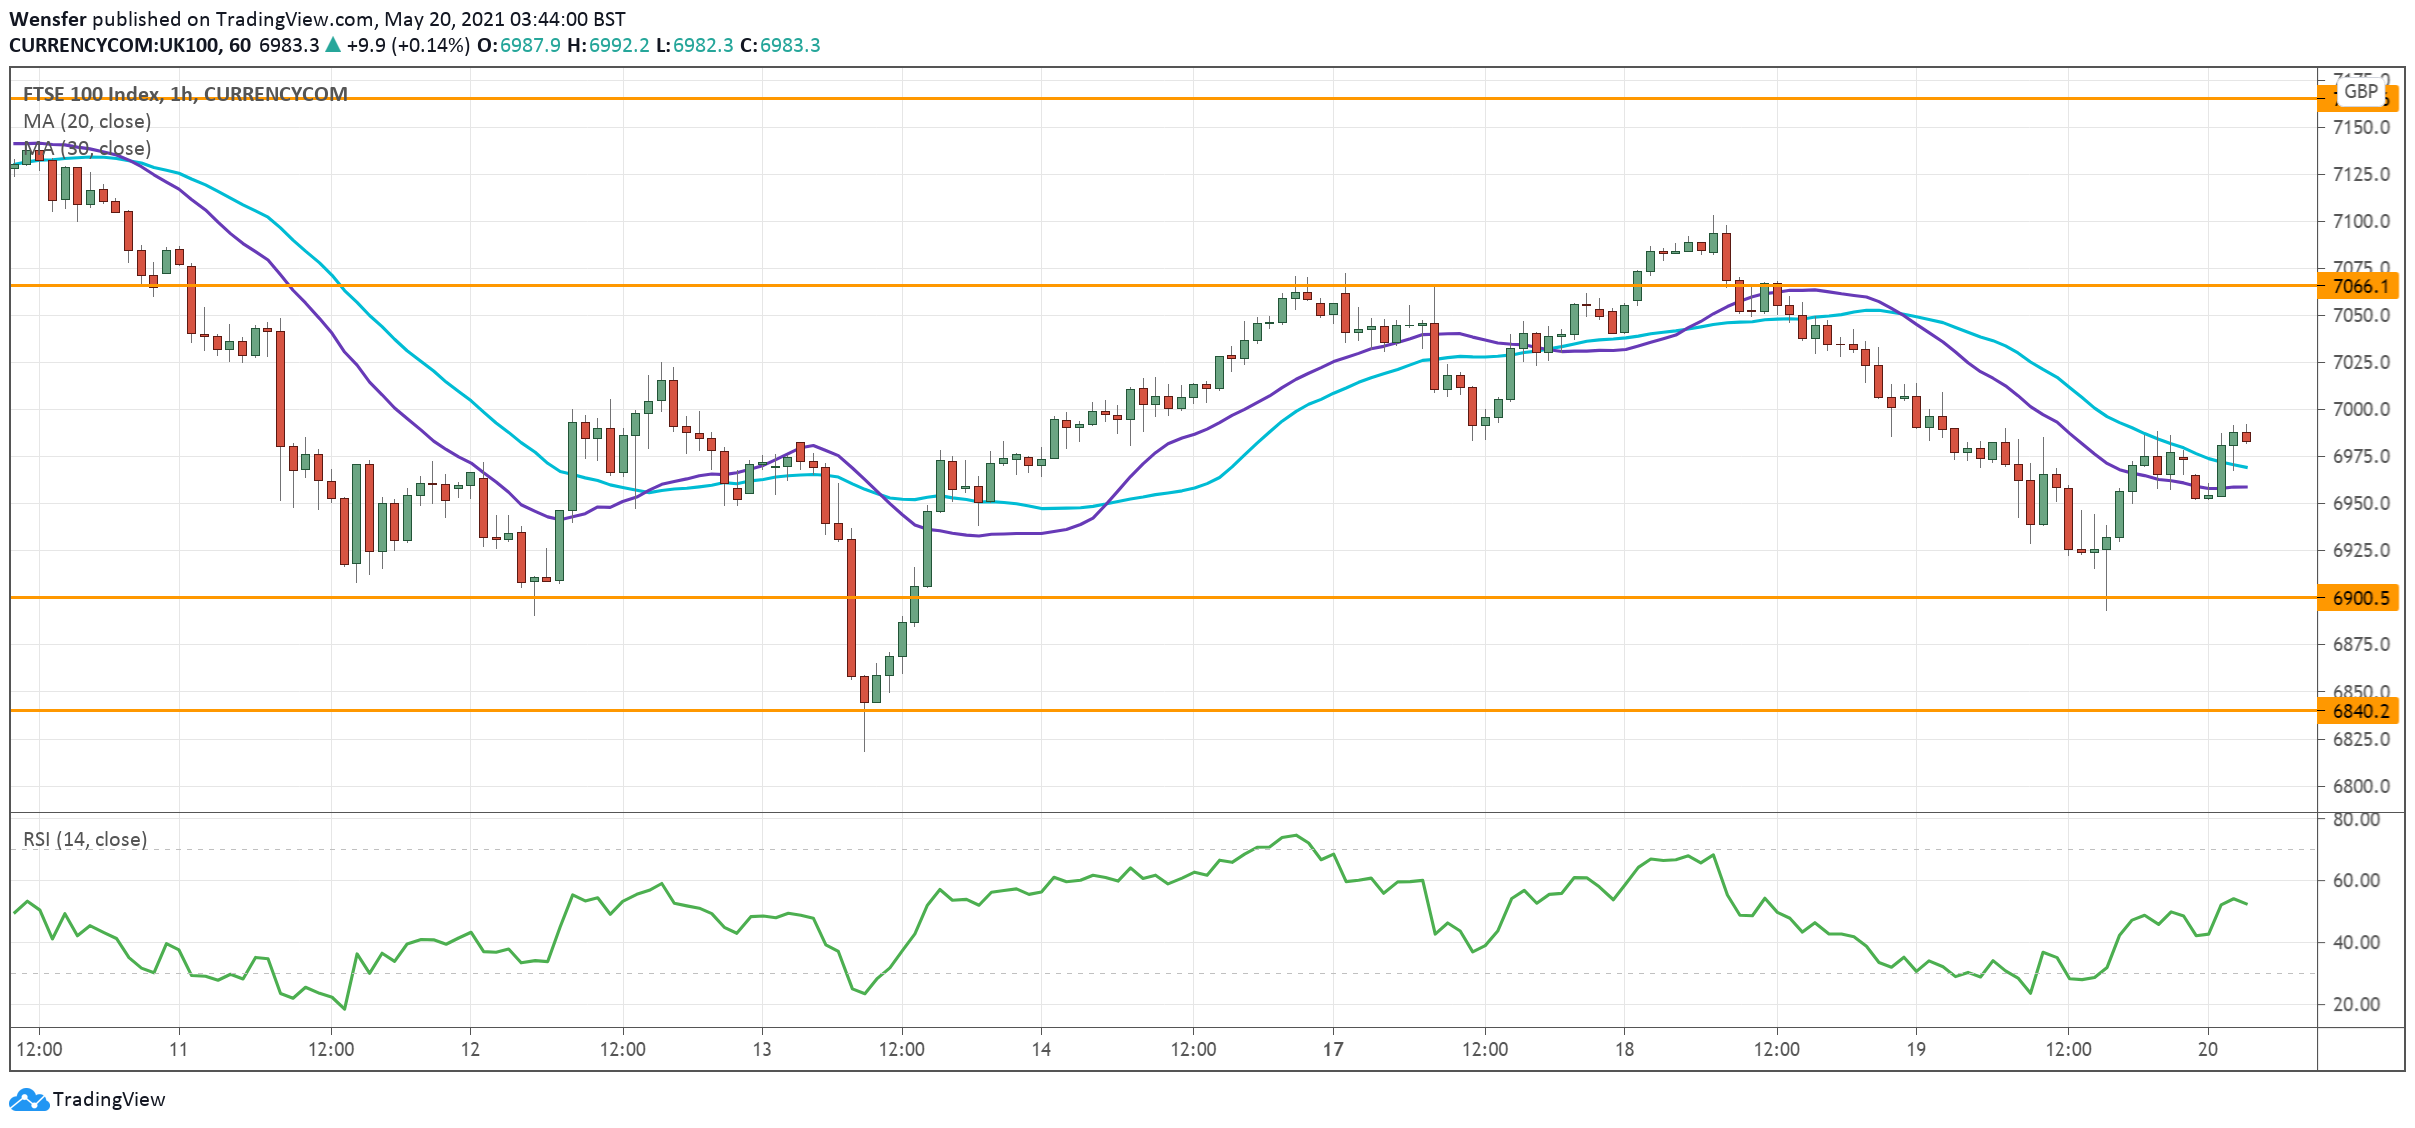Click the MA (30, close) legend label
The height and width of the screenshot is (1128, 2415).
coord(87,148)
